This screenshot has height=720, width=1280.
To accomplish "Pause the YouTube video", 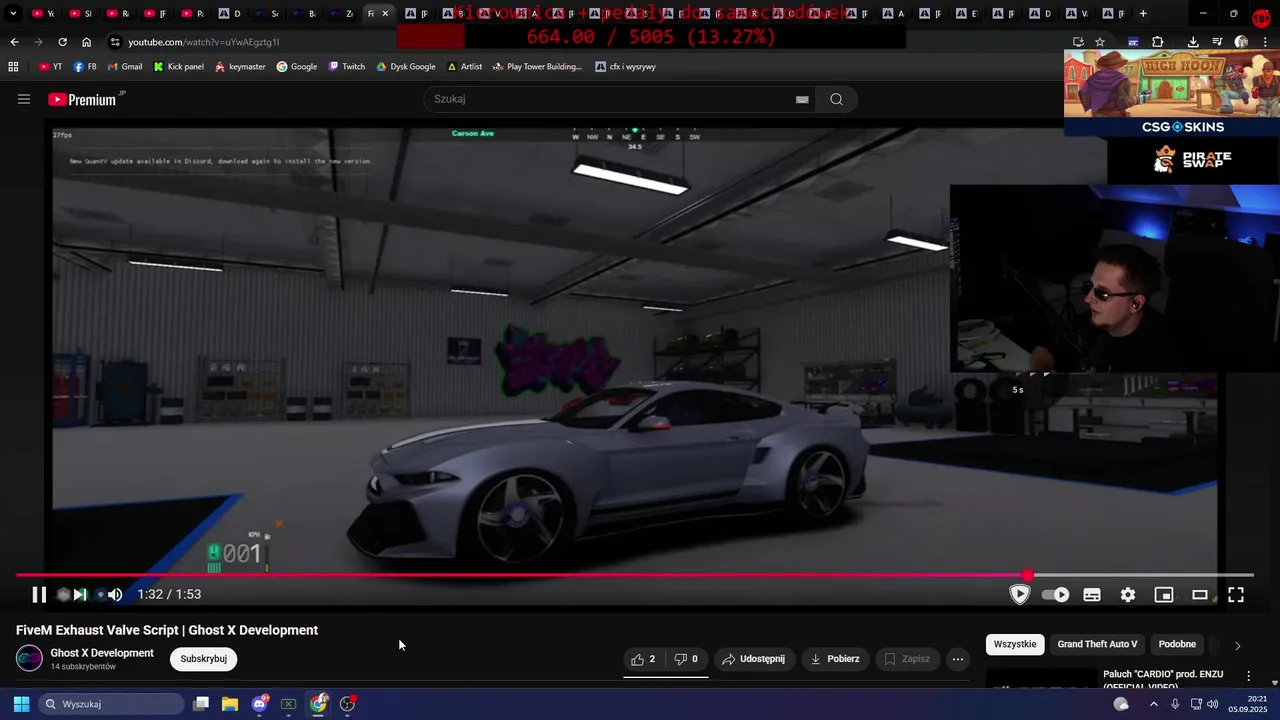I will (x=39, y=594).
